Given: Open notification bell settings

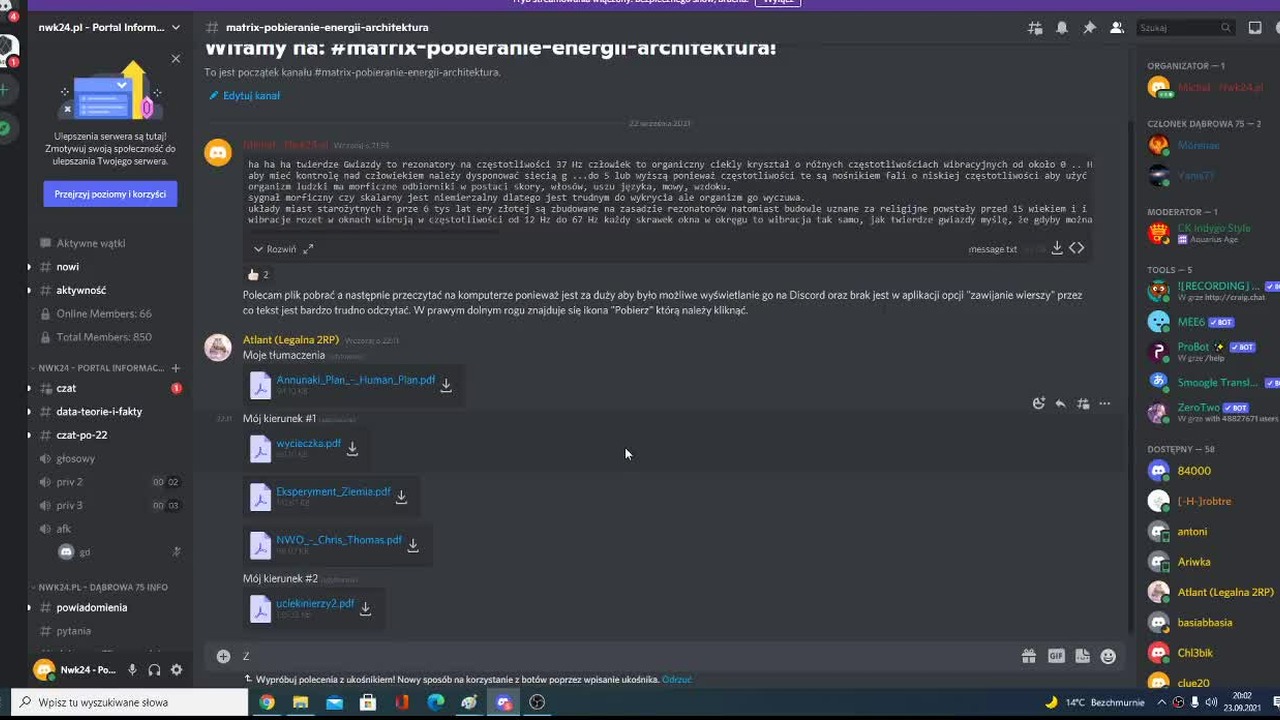Looking at the screenshot, I should click(1062, 28).
